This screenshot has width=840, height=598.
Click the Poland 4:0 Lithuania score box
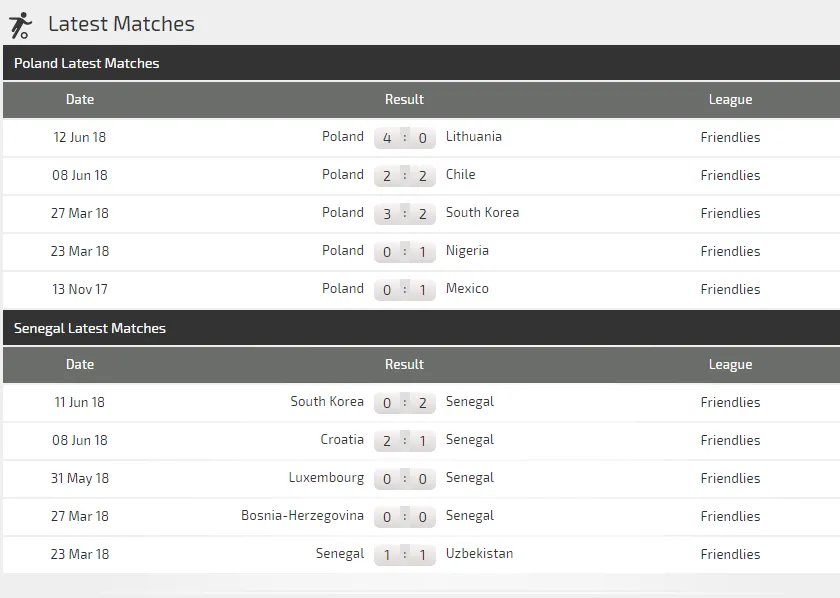[405, 138]
